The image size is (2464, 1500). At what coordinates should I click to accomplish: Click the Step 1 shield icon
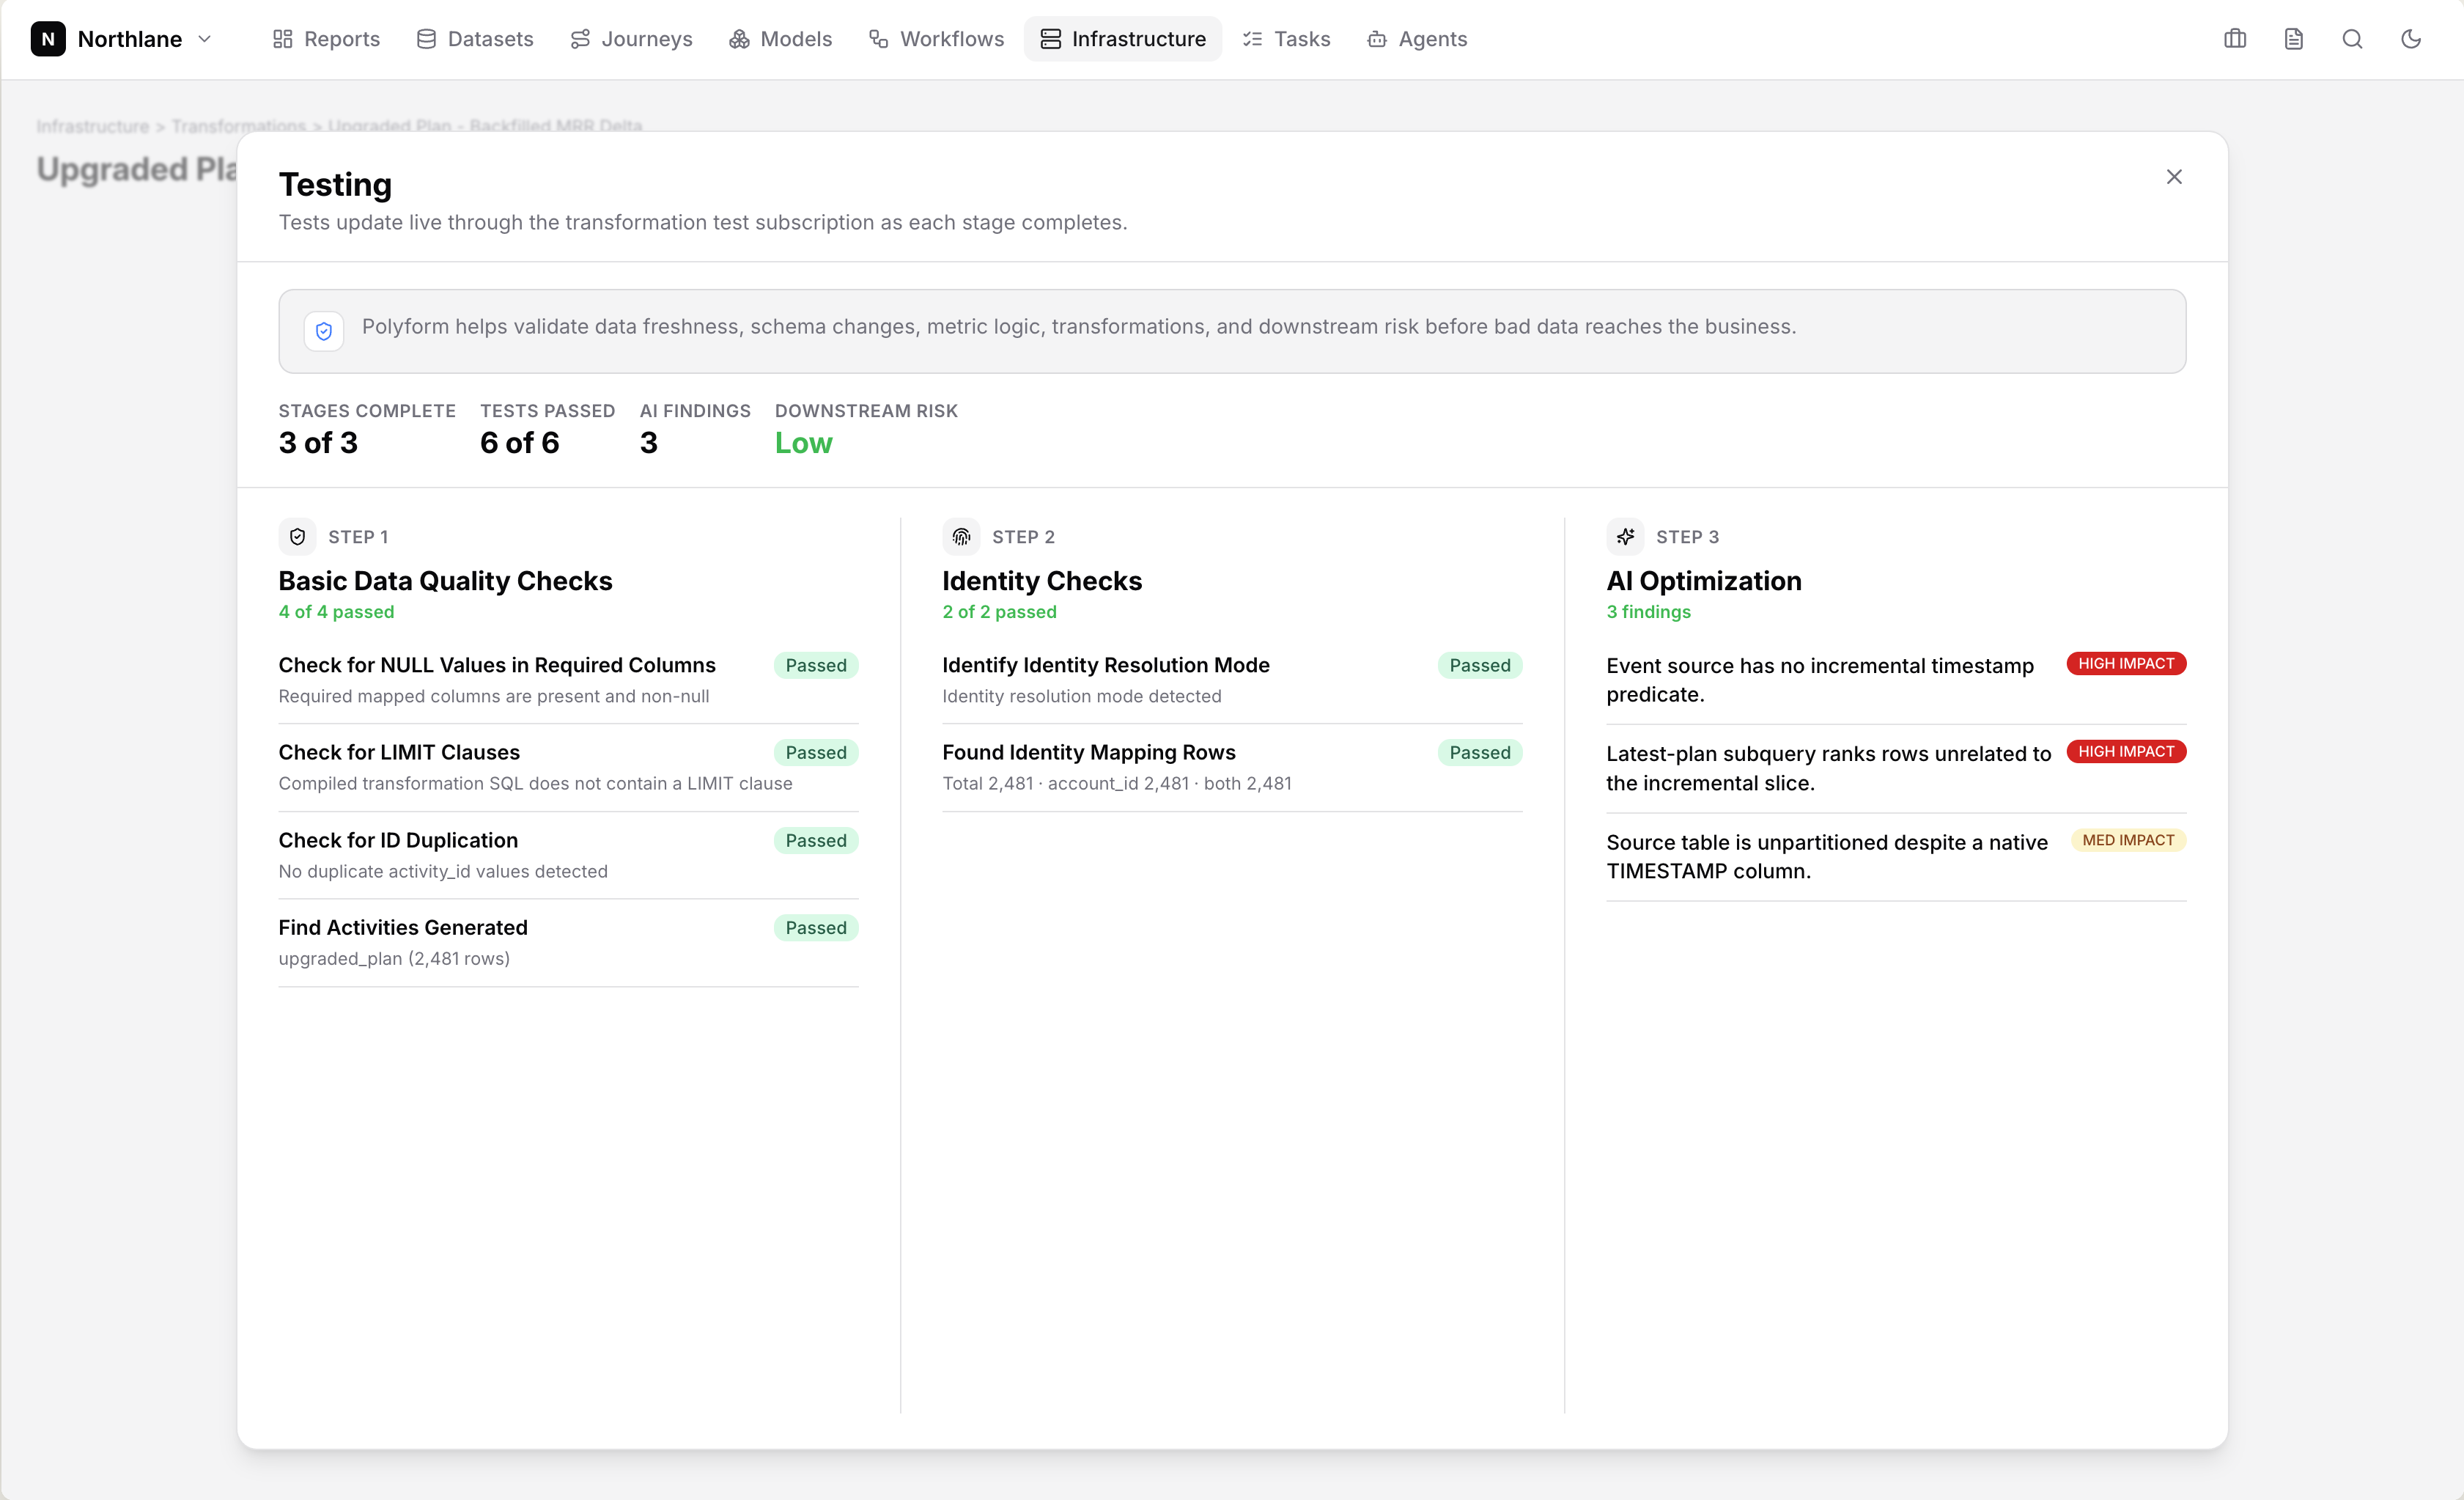coord(297,537)
